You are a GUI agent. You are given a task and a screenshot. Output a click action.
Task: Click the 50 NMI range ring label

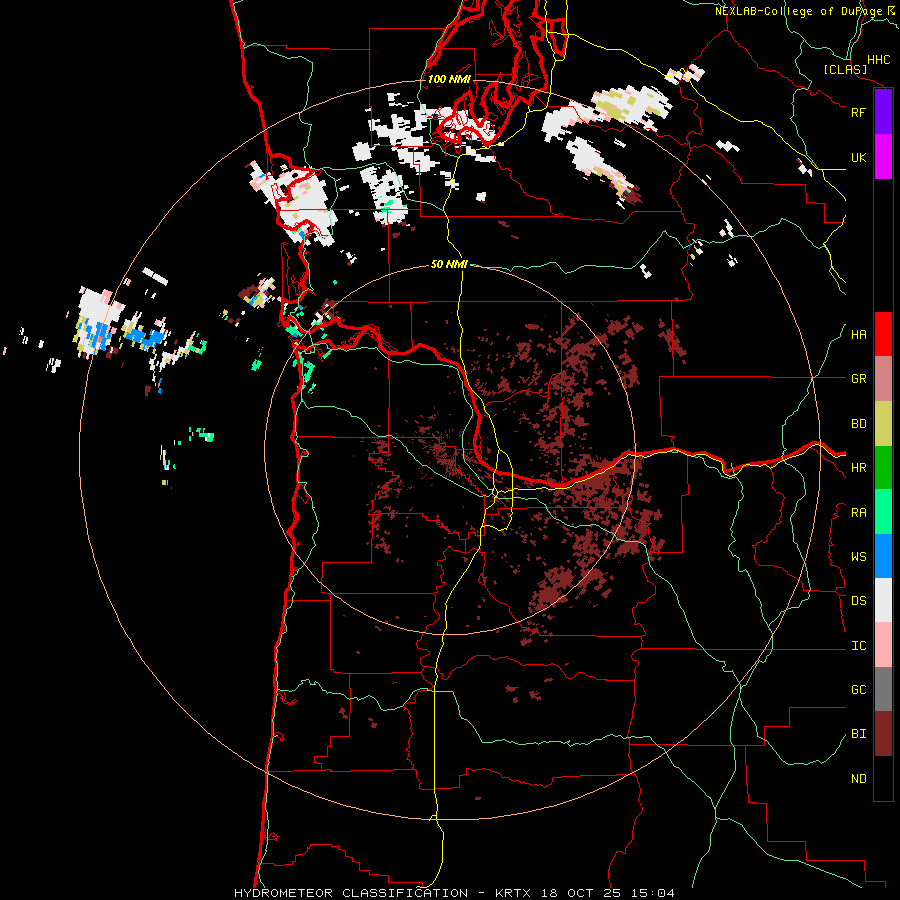[x=449, y=265]
